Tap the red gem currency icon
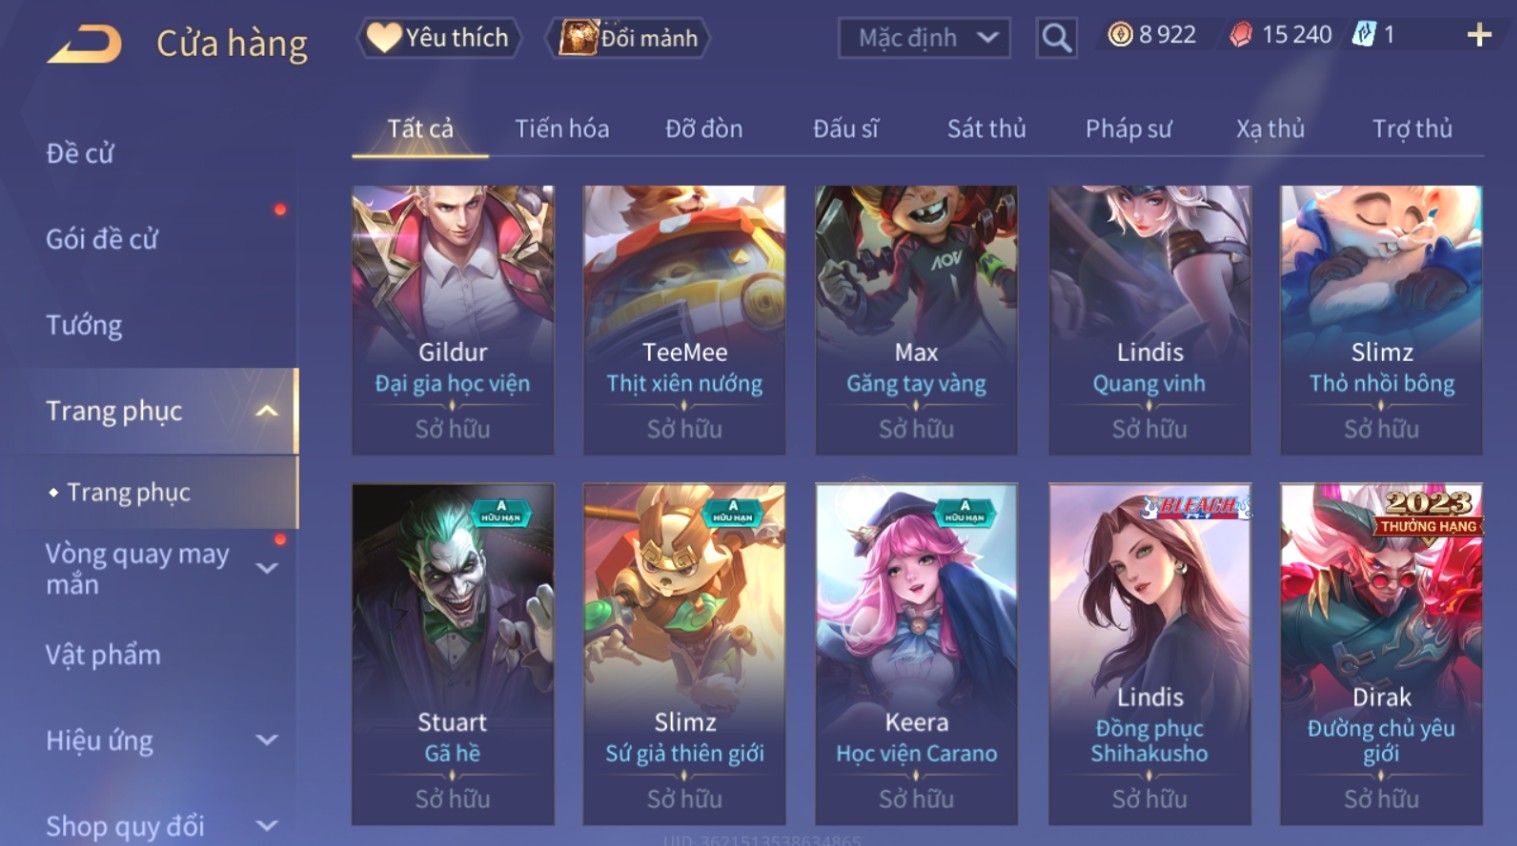 click(1241, 35)
